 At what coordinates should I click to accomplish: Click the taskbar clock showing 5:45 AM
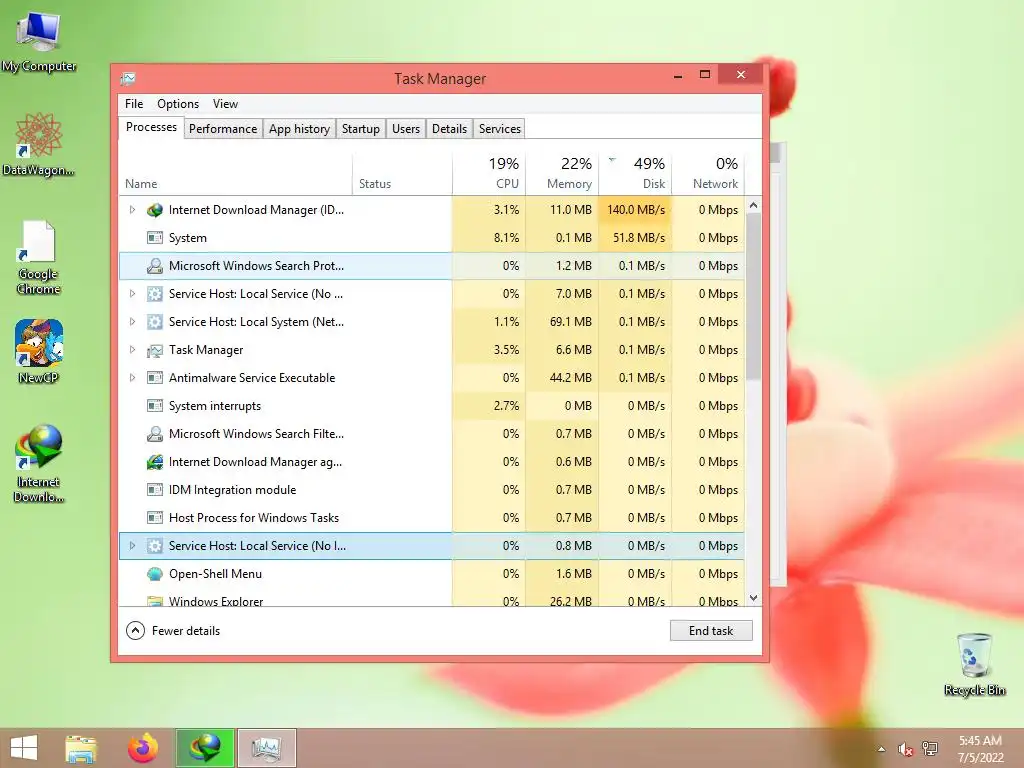pos(980,749)
